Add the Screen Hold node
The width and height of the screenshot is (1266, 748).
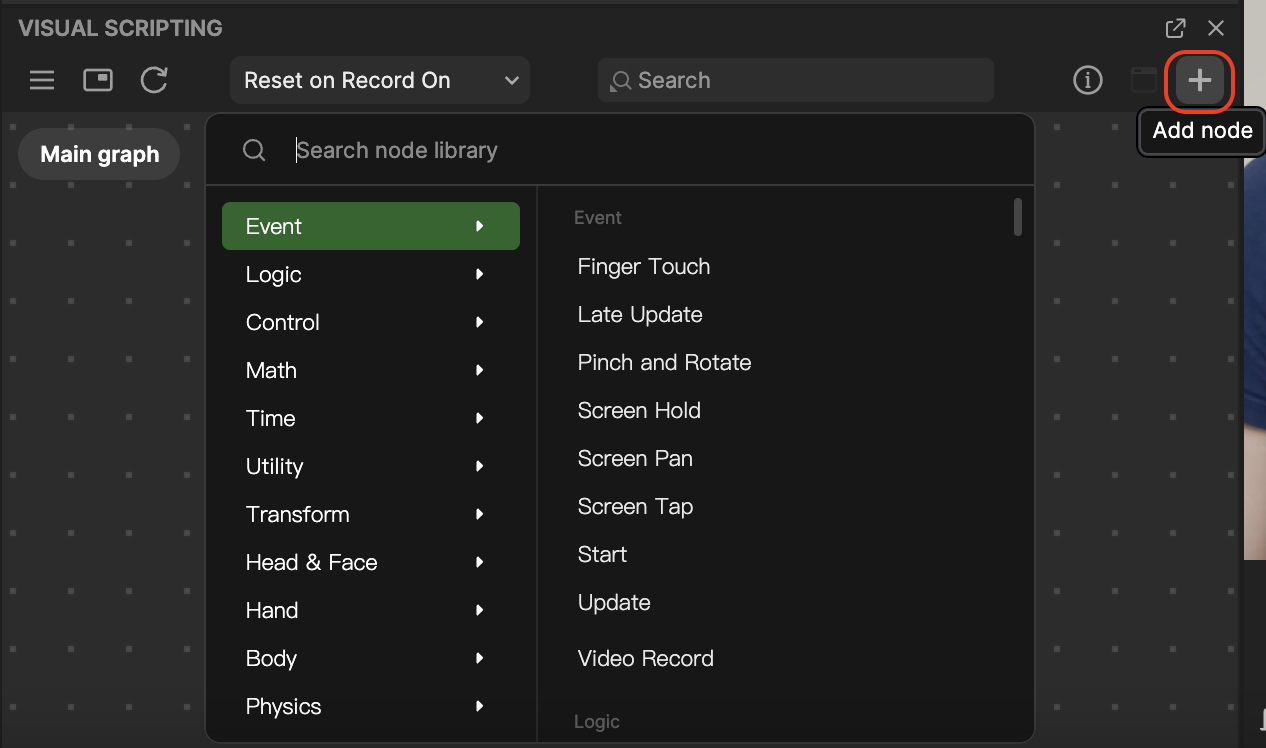point(639,411)
